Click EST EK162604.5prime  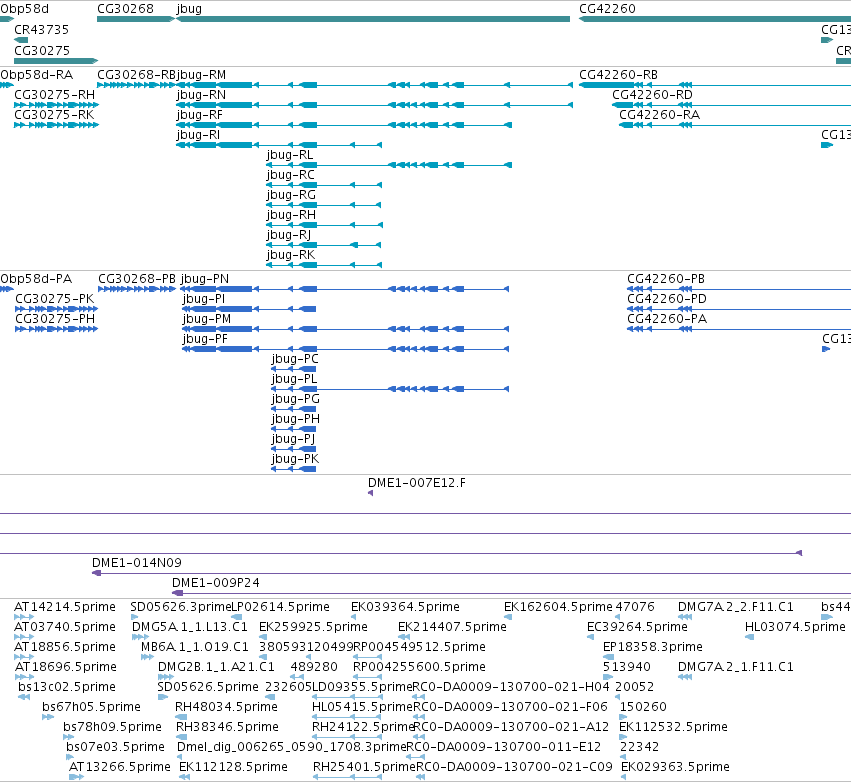558,607
